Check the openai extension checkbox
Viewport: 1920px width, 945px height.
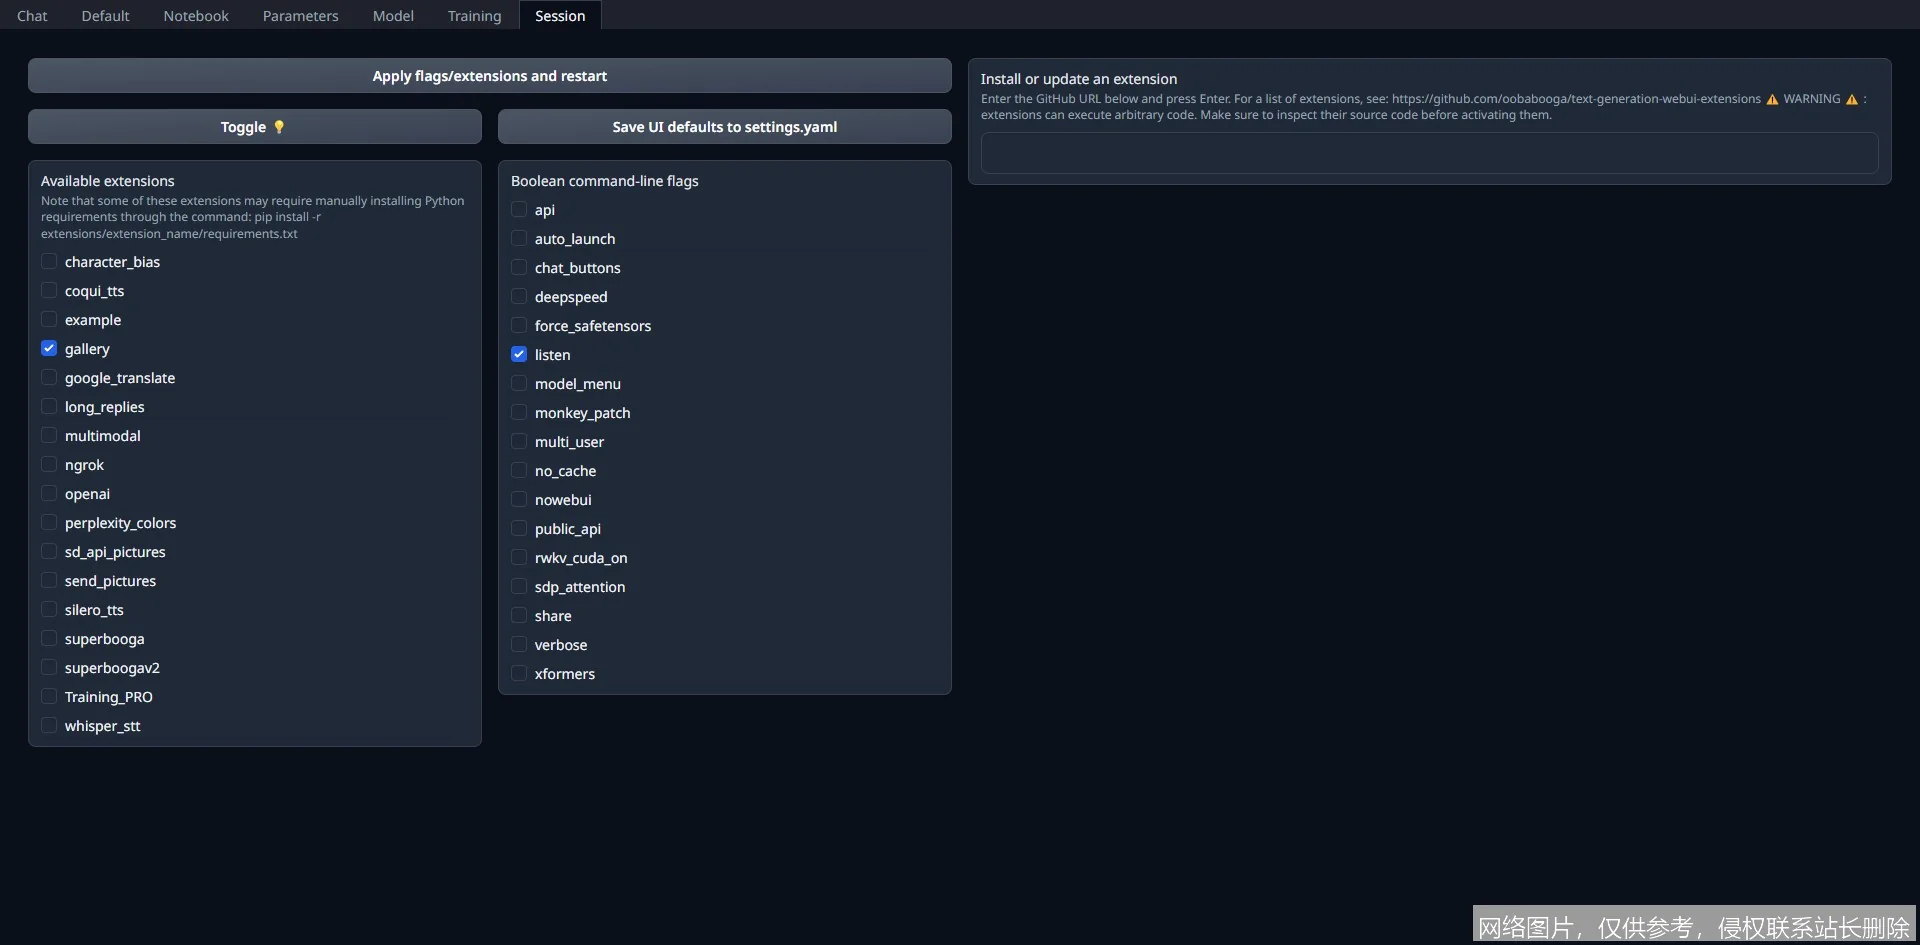49,494
